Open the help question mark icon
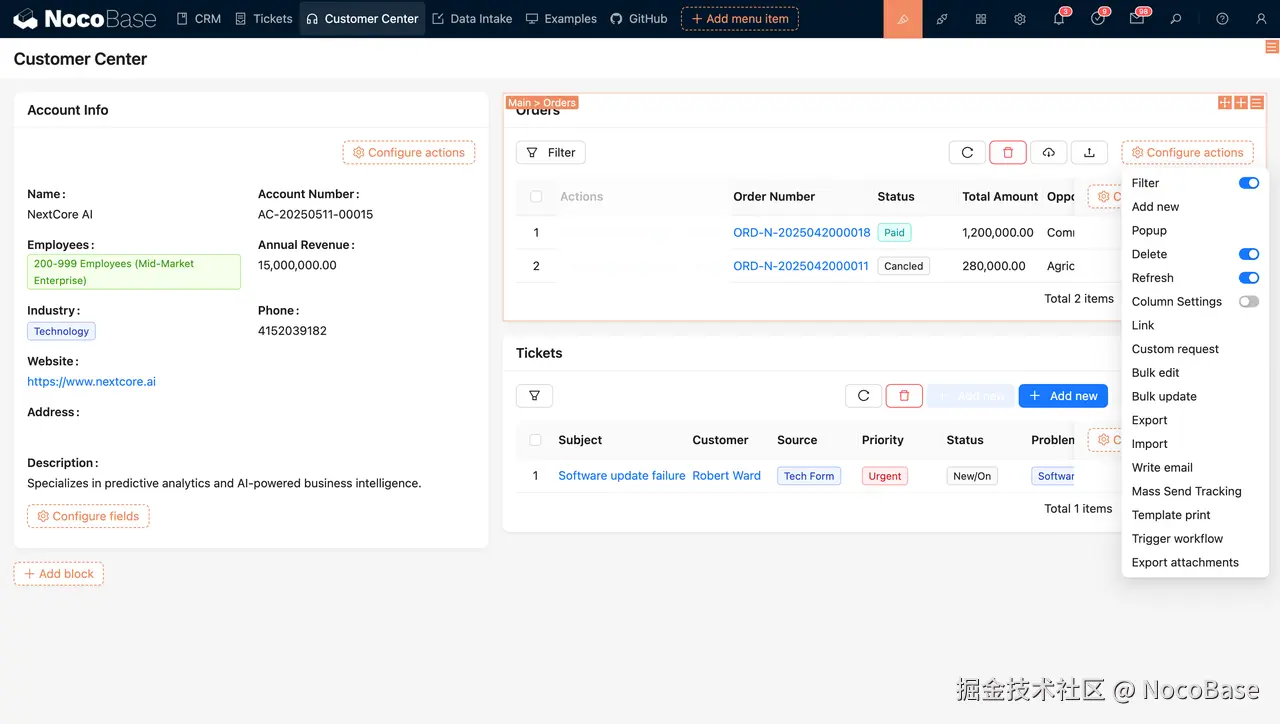Image resolution: width=1280 pixels, height=724 pixels. [x=1222, y=19]
